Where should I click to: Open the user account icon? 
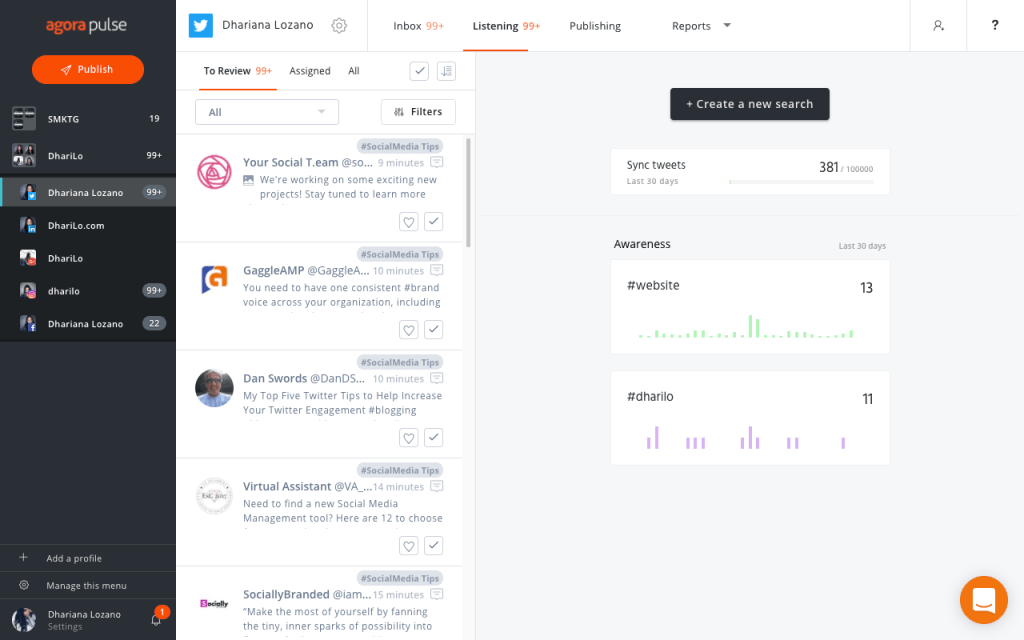click(x=938, y=25)
